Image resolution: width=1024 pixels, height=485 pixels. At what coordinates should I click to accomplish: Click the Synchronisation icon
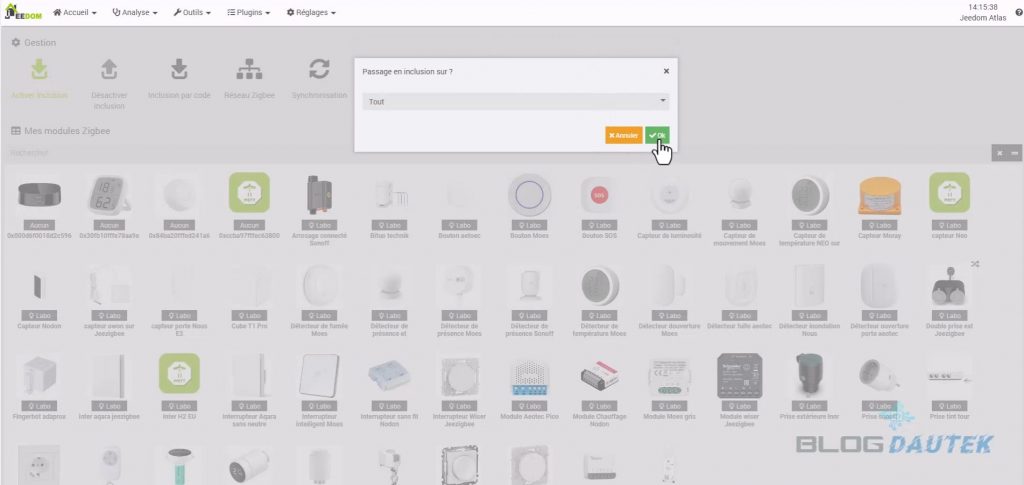[319, 69]
